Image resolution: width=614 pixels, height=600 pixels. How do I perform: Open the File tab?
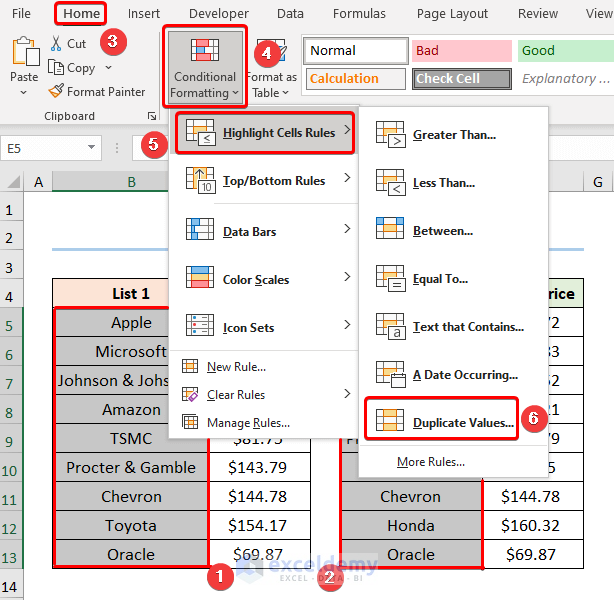[x=21, y=14]
